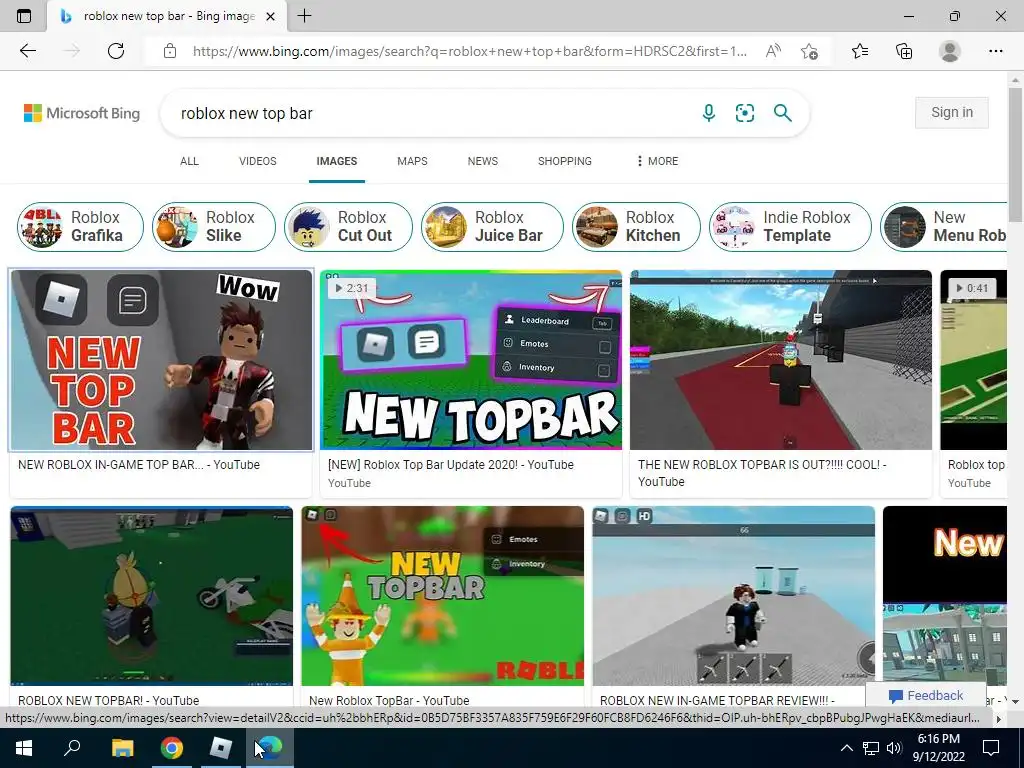Open File Explorer from taskbar
The width and height of the screenshot is (1024, 768).
coord(122,748)
